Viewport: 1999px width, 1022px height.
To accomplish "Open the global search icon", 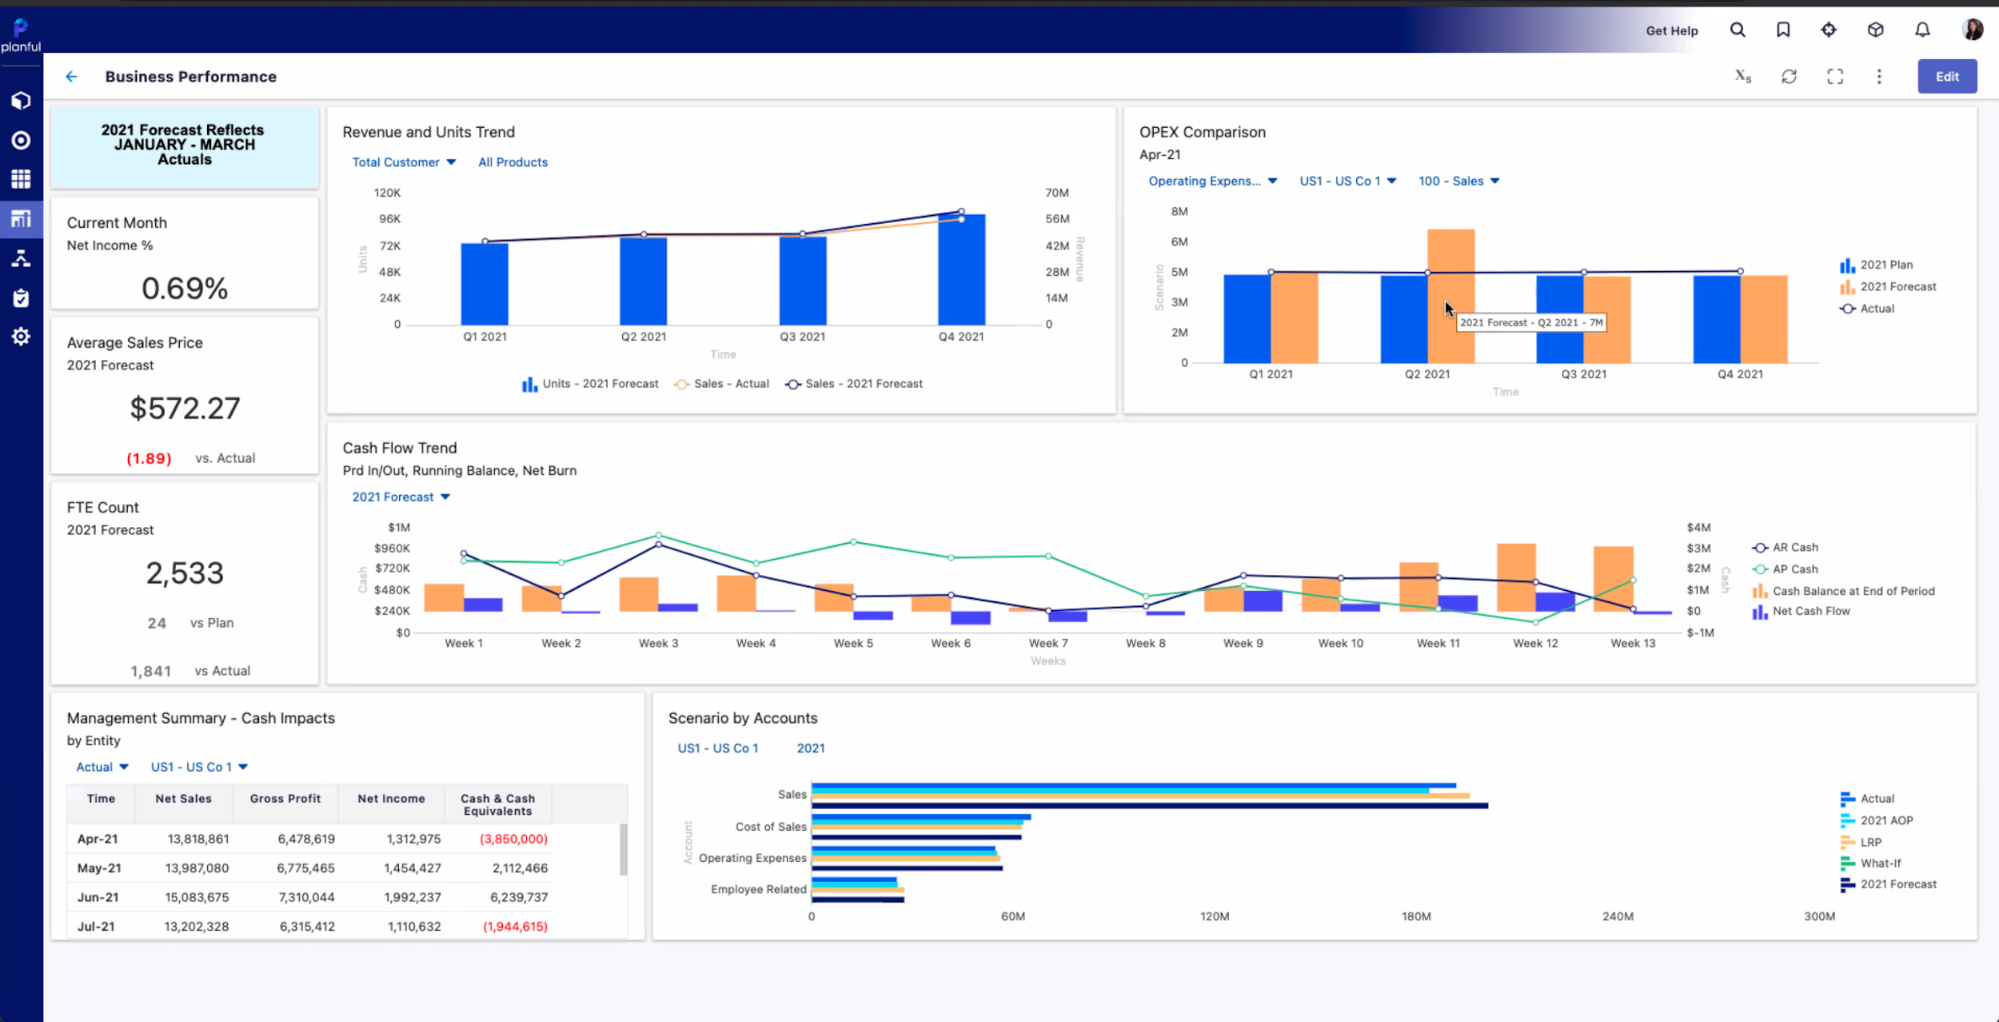I will click(1738, 30).
